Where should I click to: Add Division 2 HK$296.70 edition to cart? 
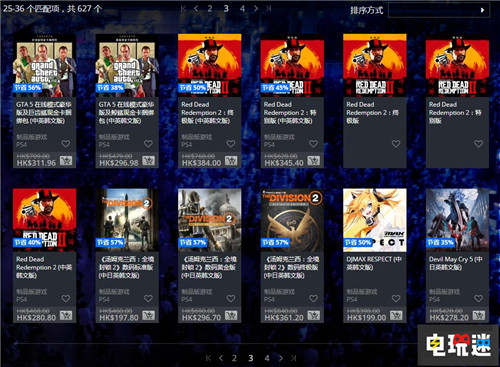[231, 316]
